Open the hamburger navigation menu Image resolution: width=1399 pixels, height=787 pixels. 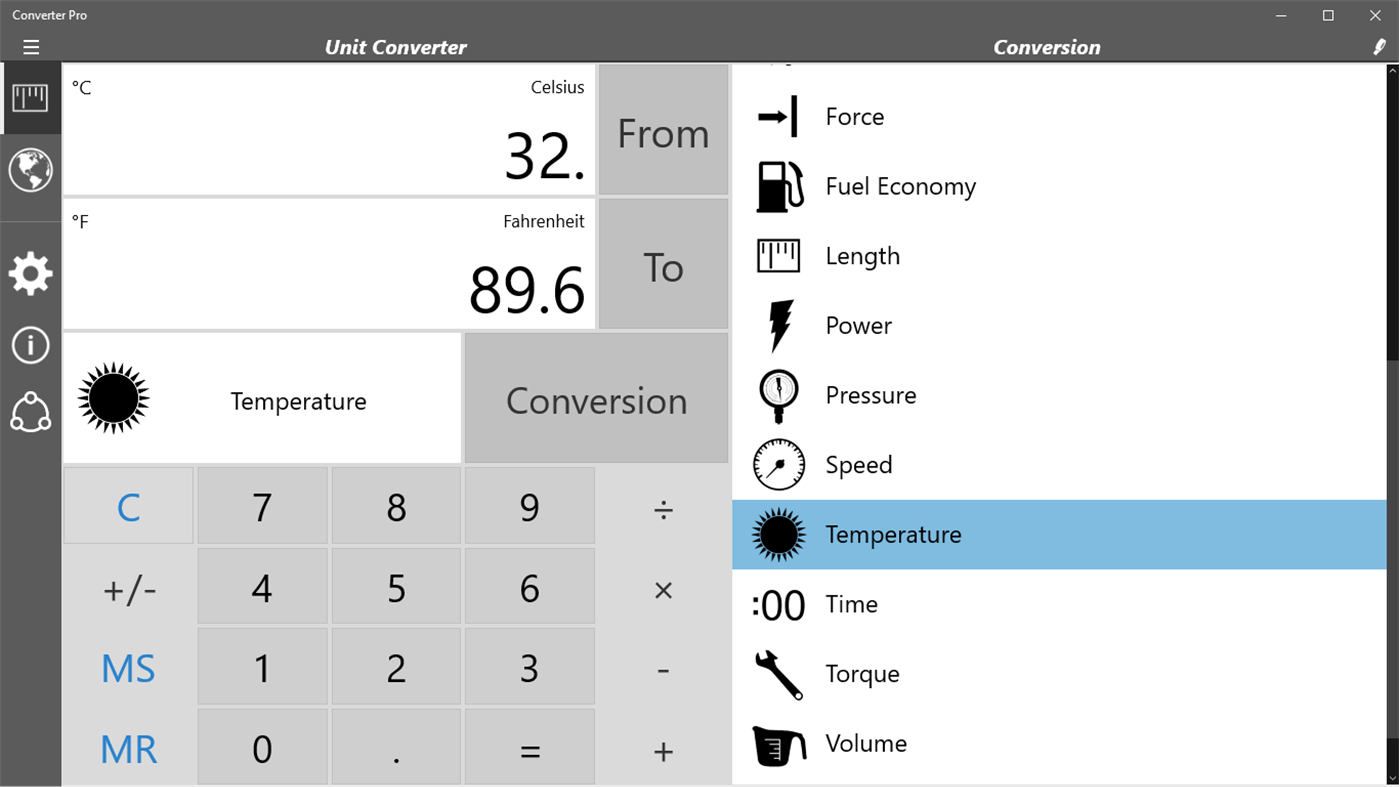click(x=31, y=47)
